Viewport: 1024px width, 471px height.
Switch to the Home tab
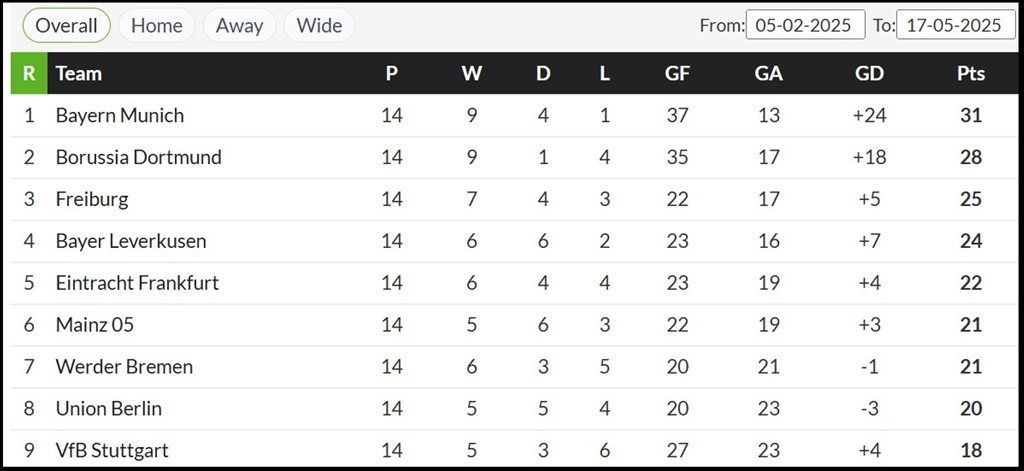157,25
